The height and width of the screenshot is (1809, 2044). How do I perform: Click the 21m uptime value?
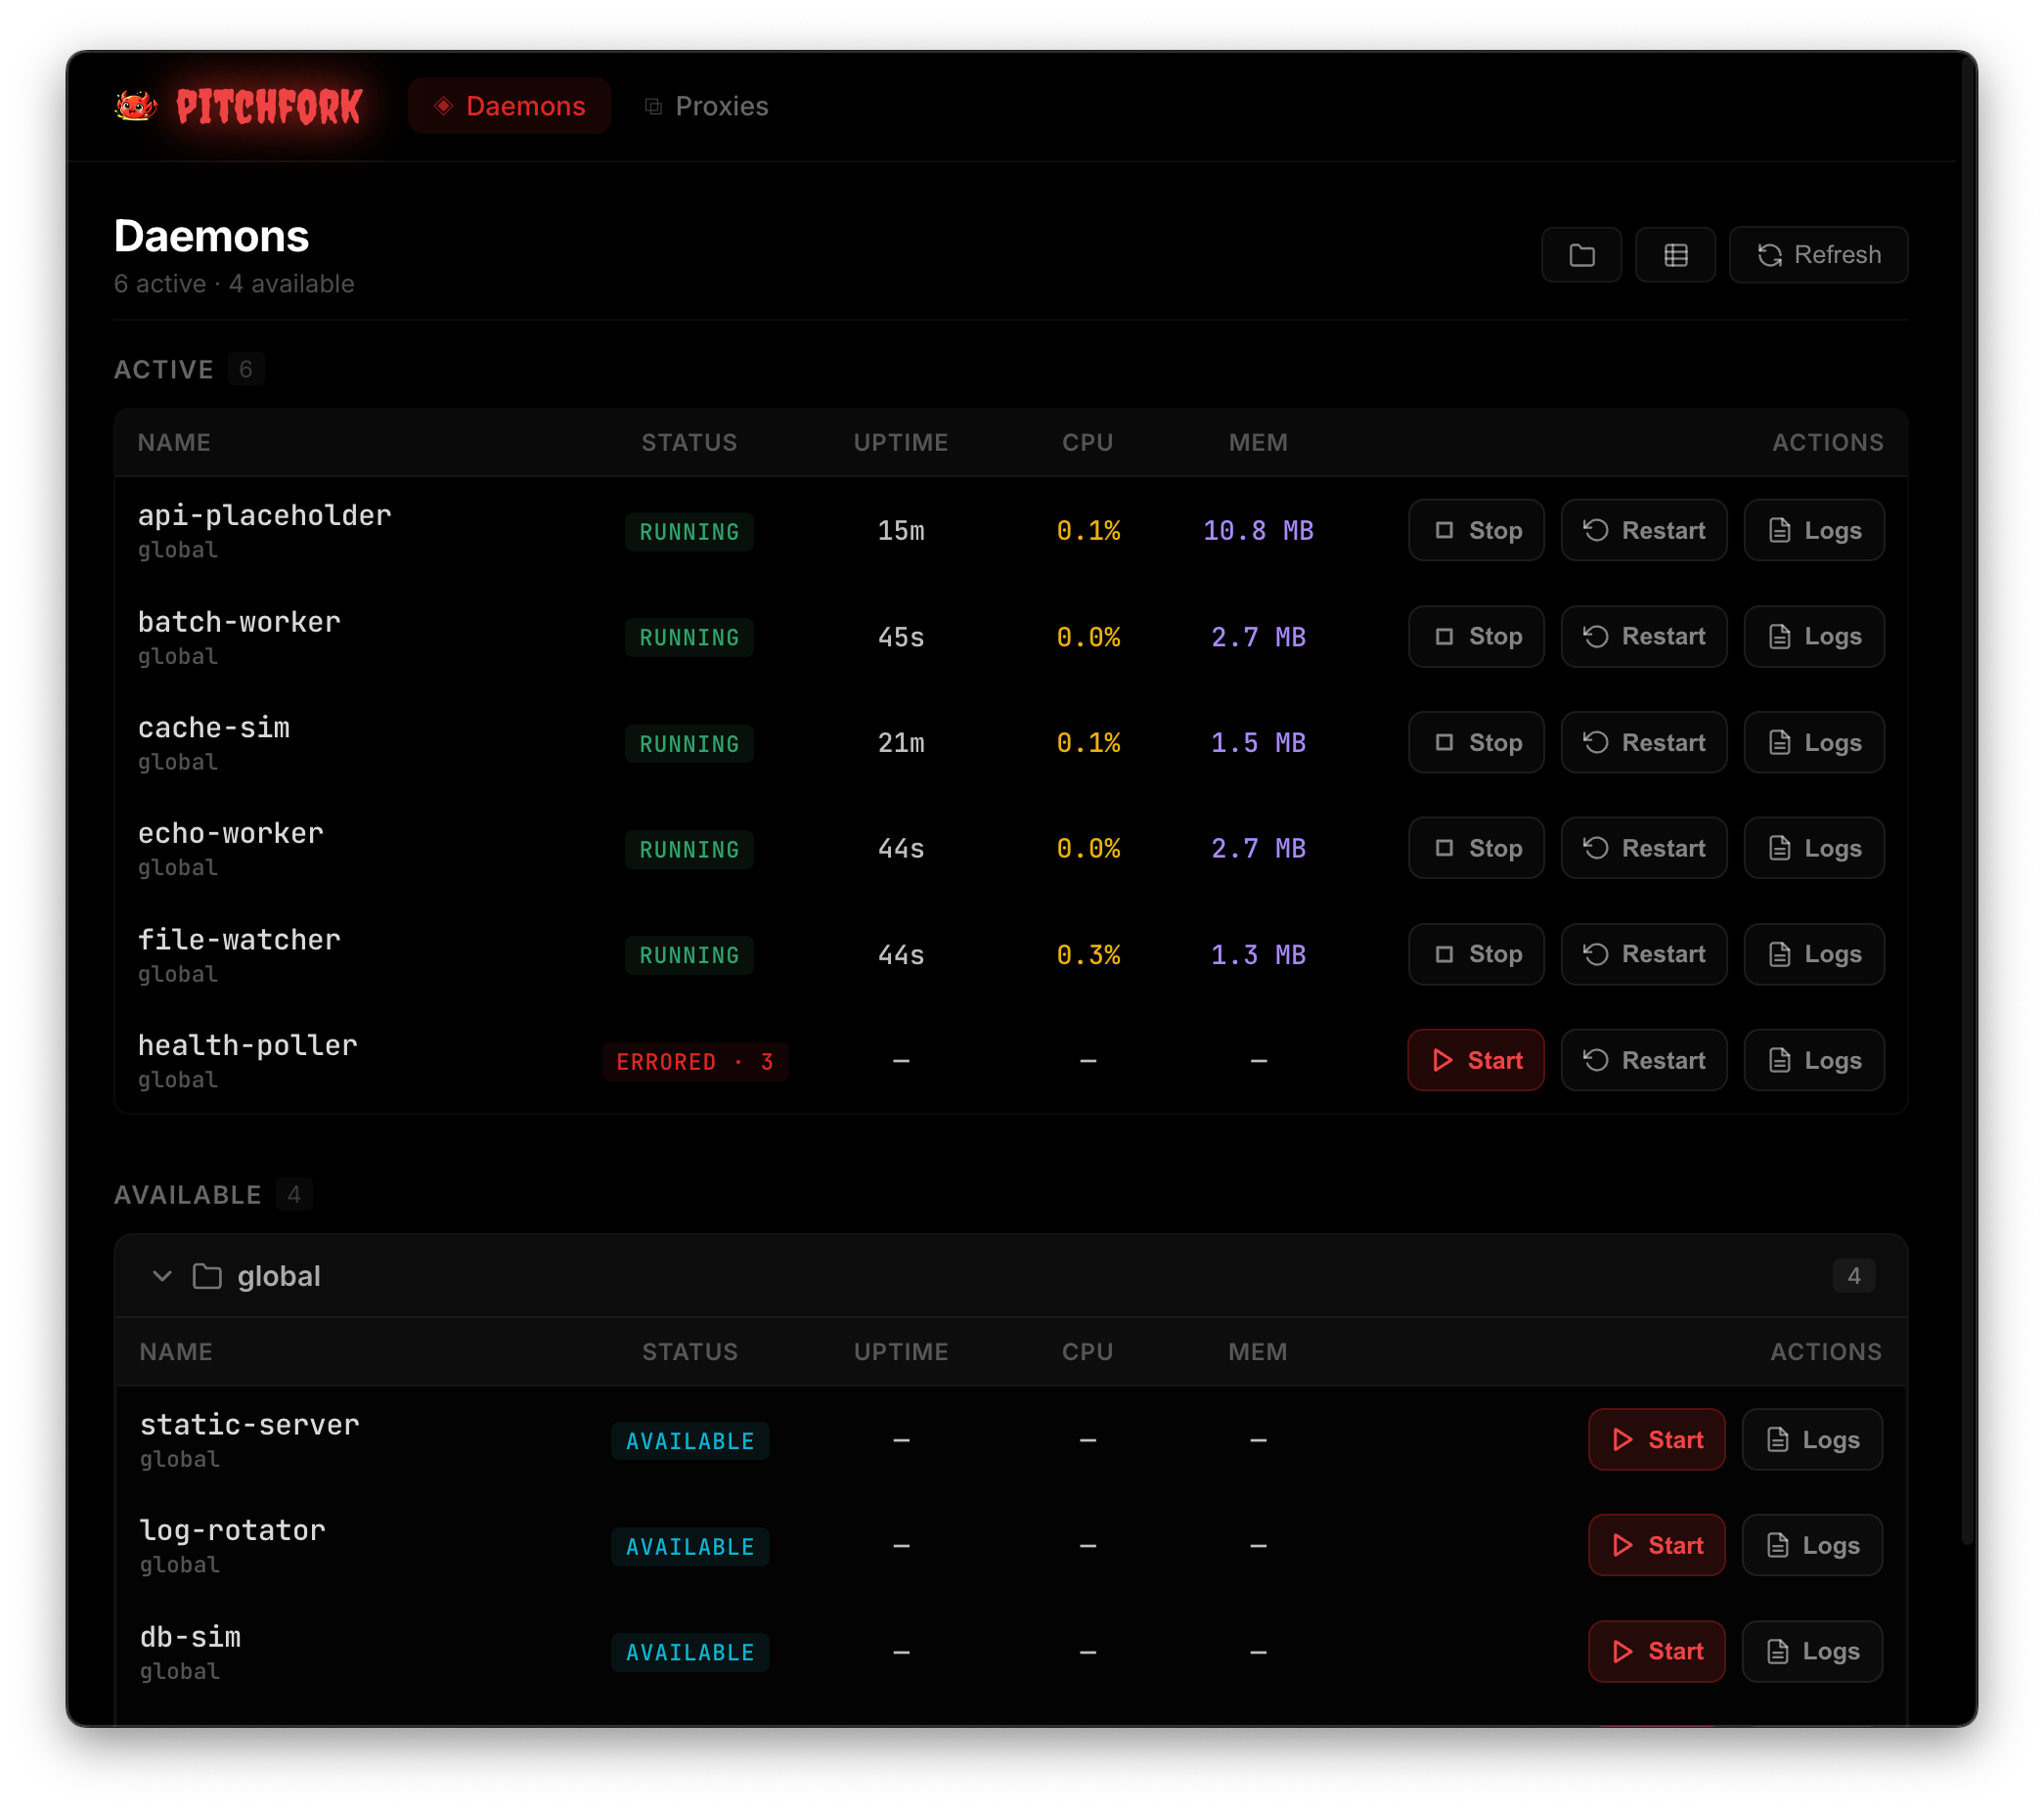tap(901, 742)
